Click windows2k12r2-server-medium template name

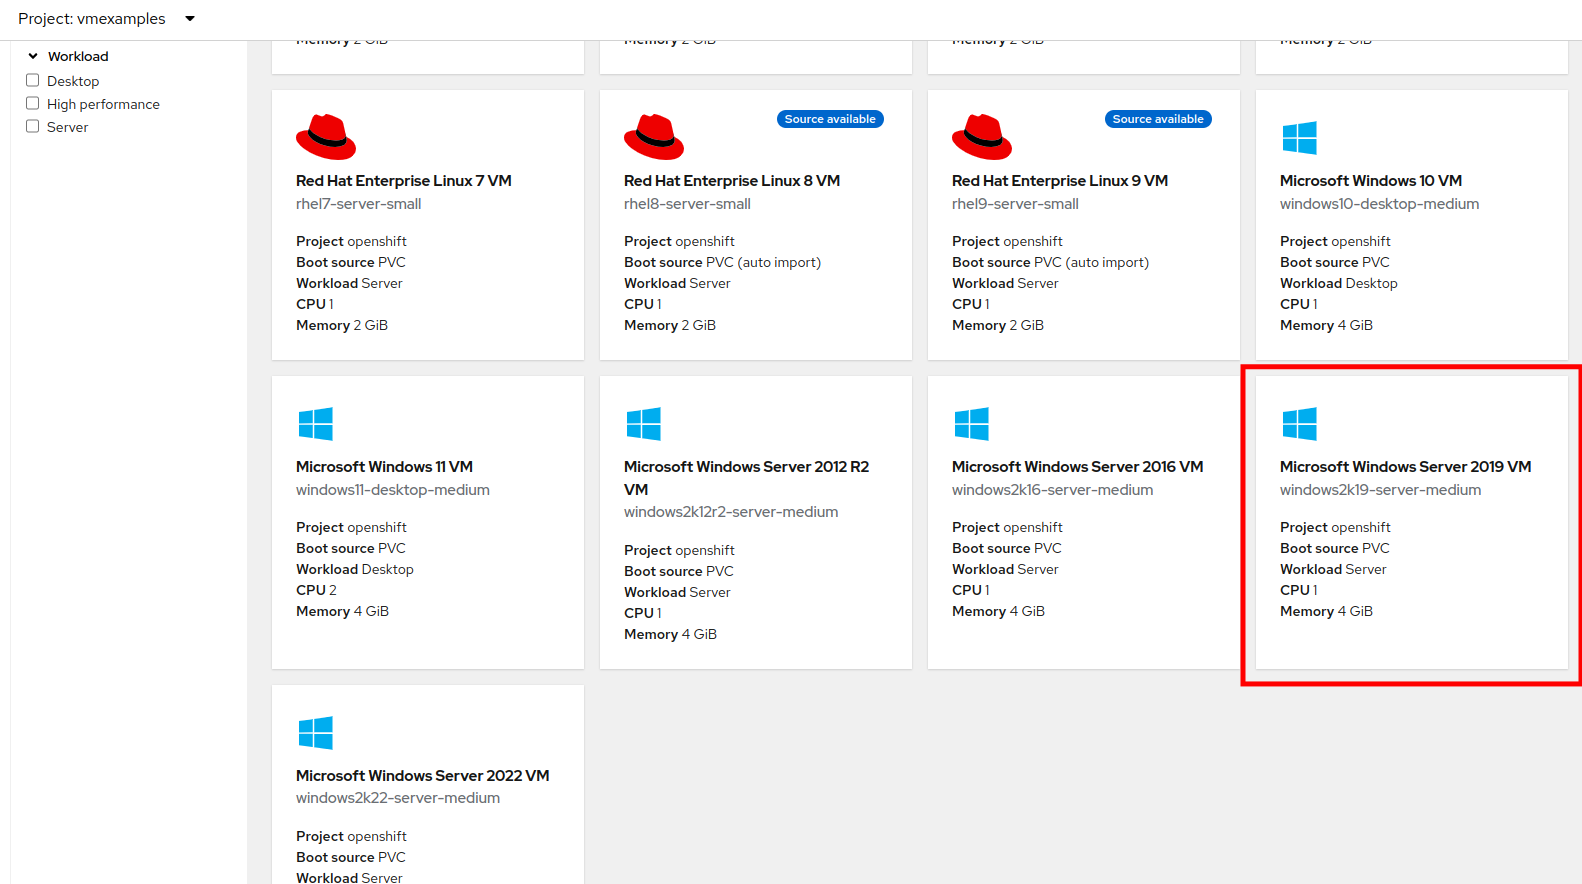click(x=731, y=512)
